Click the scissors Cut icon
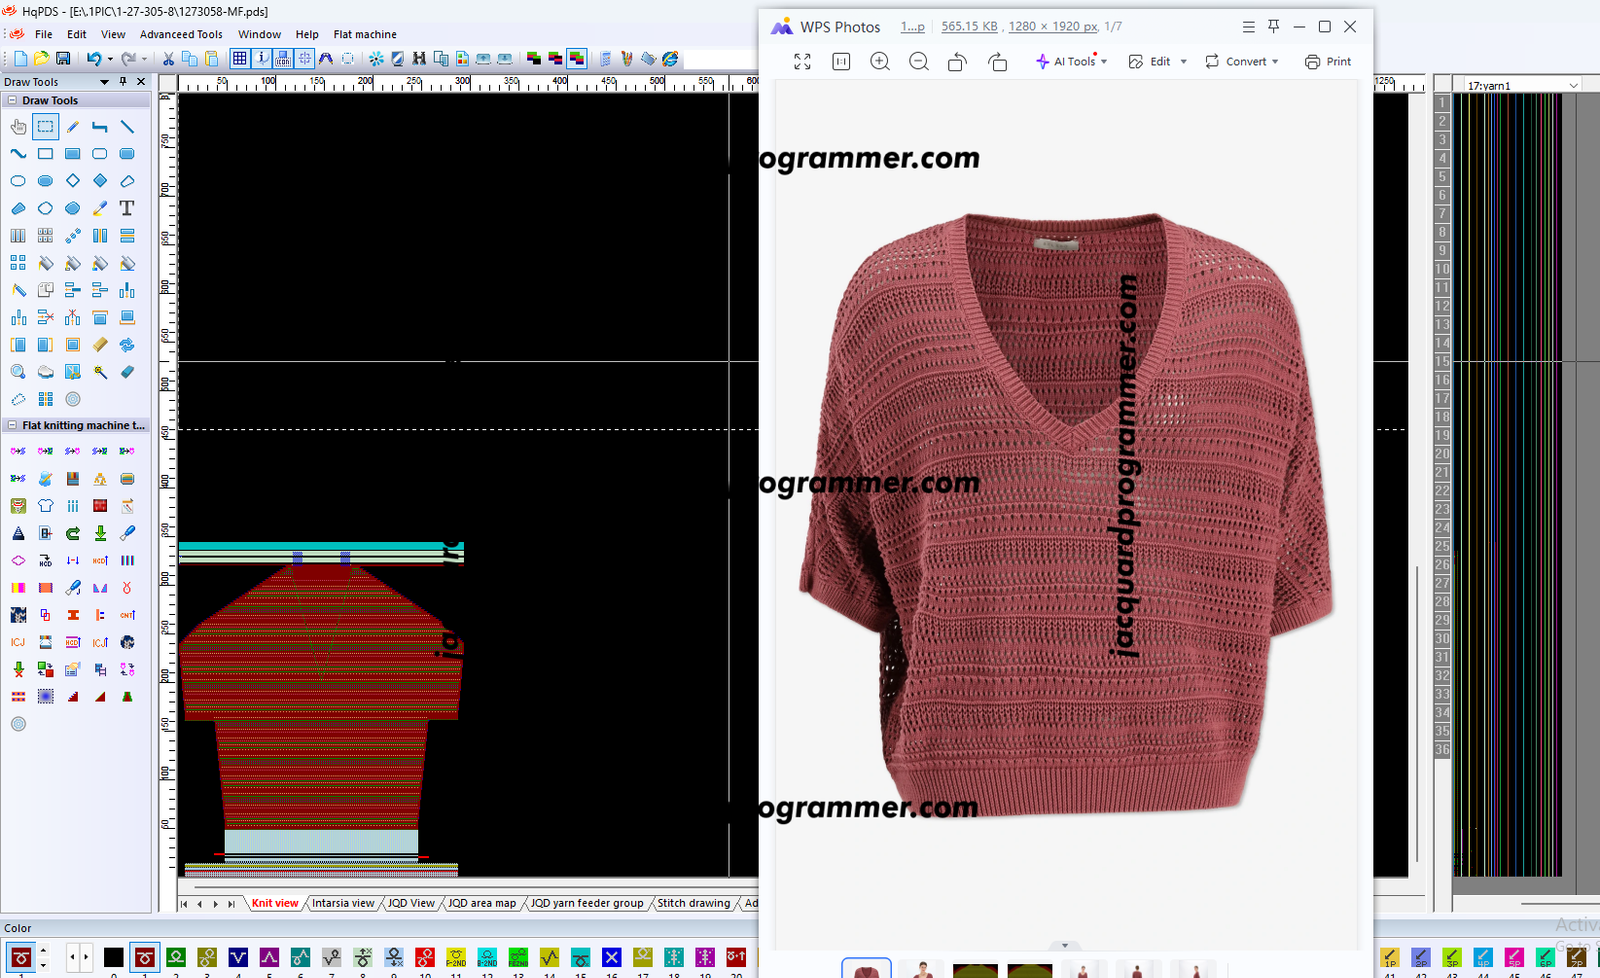Screen dimensions: 1600x978 [168, 59]
